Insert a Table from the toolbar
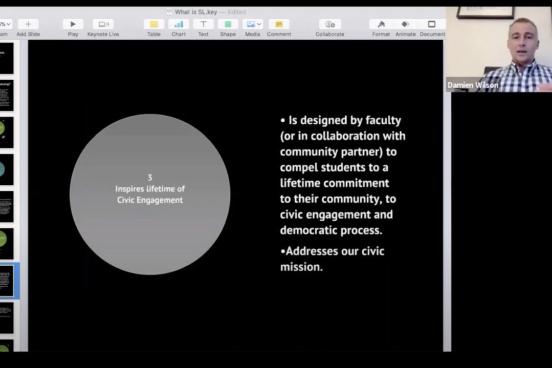This screenshot has width=552, height=368. click(x=154, y=24)
